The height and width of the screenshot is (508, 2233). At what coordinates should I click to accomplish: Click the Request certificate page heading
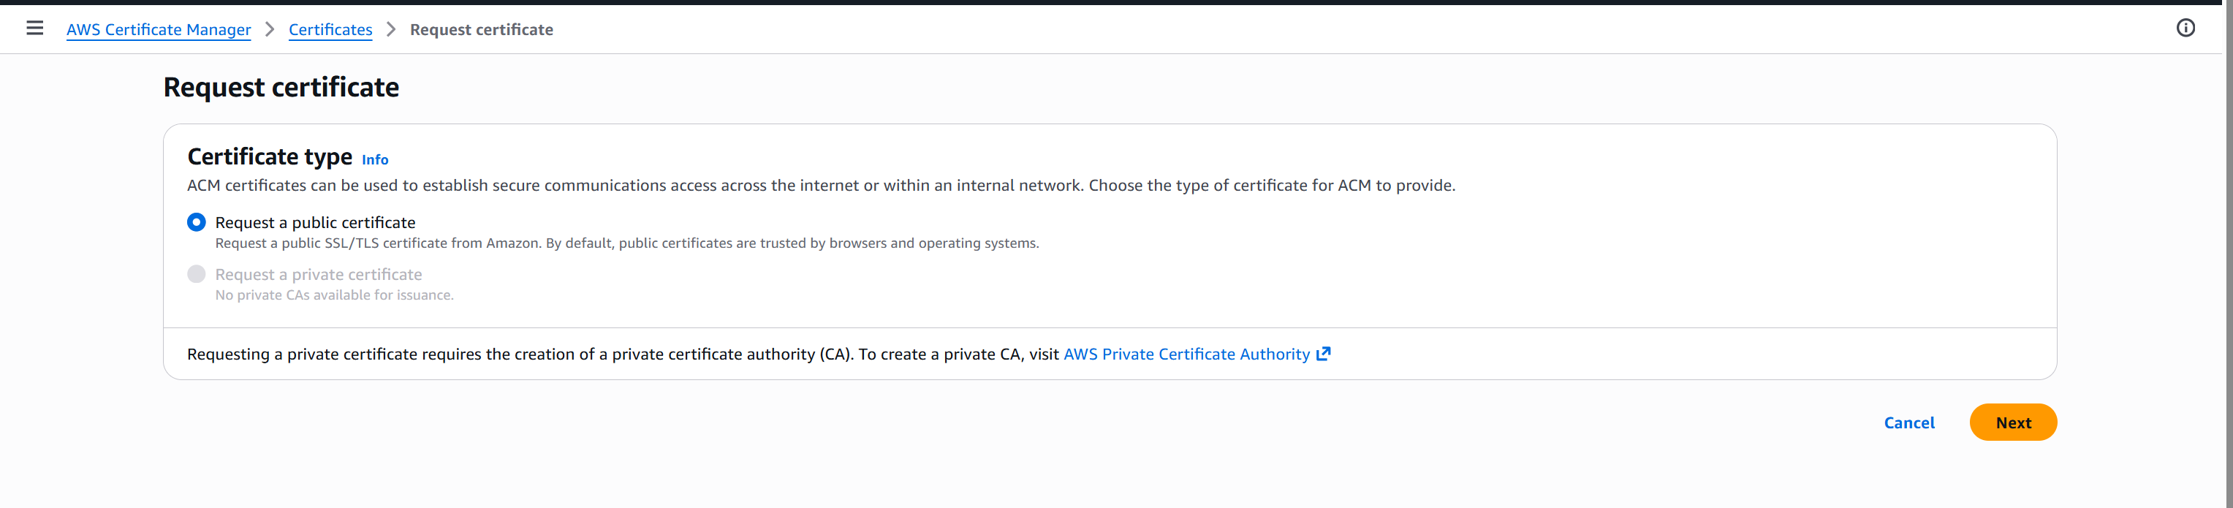(x=281, y=87)
